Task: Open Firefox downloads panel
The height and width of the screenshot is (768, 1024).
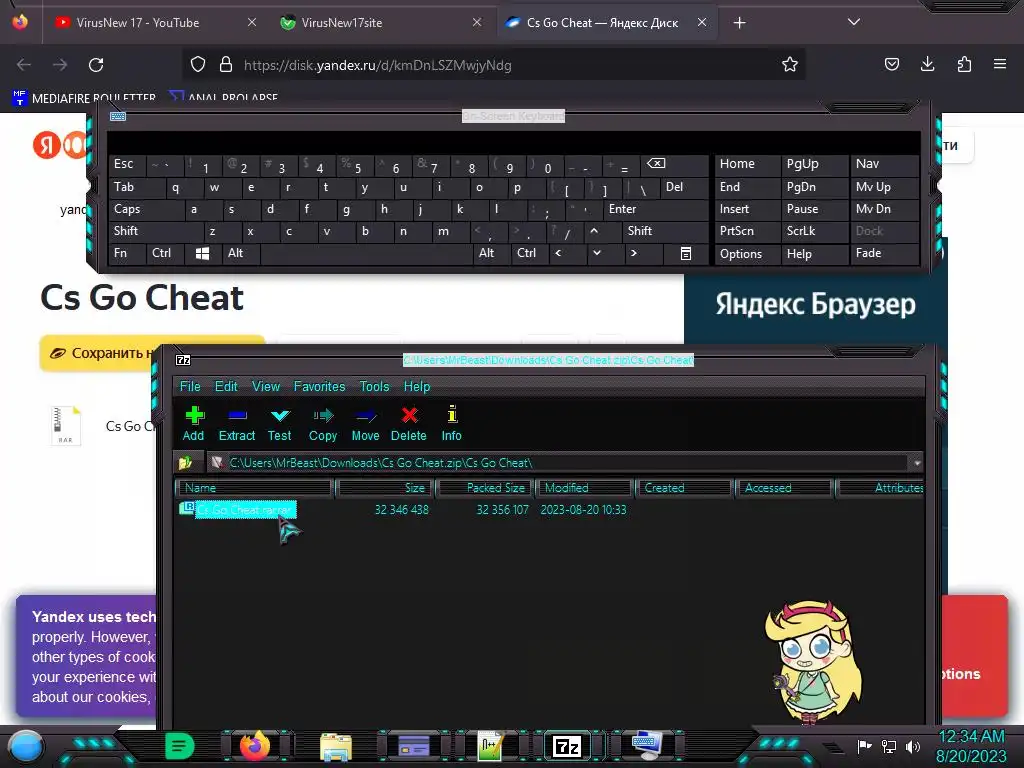Action: [927, 64]
